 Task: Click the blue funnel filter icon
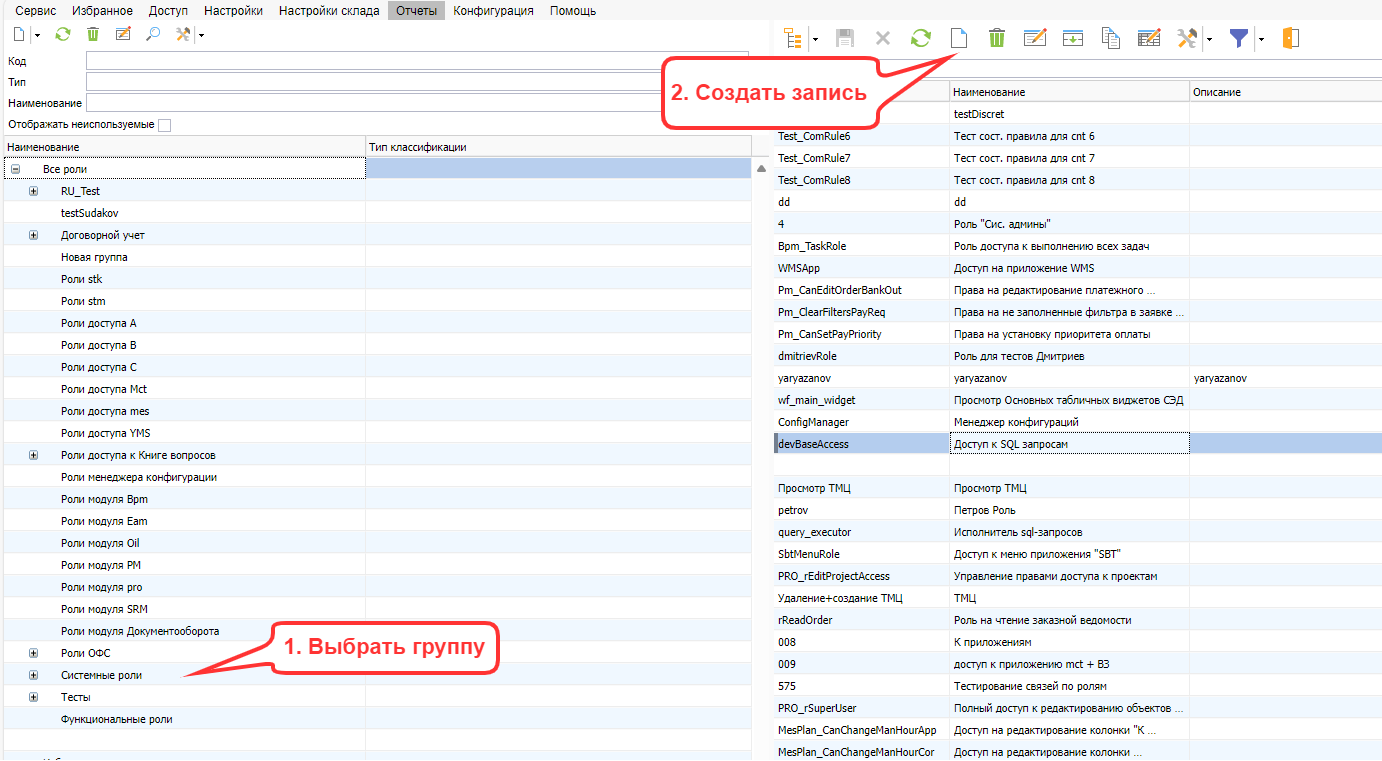pyautogui.click(x=1239, y=39)
